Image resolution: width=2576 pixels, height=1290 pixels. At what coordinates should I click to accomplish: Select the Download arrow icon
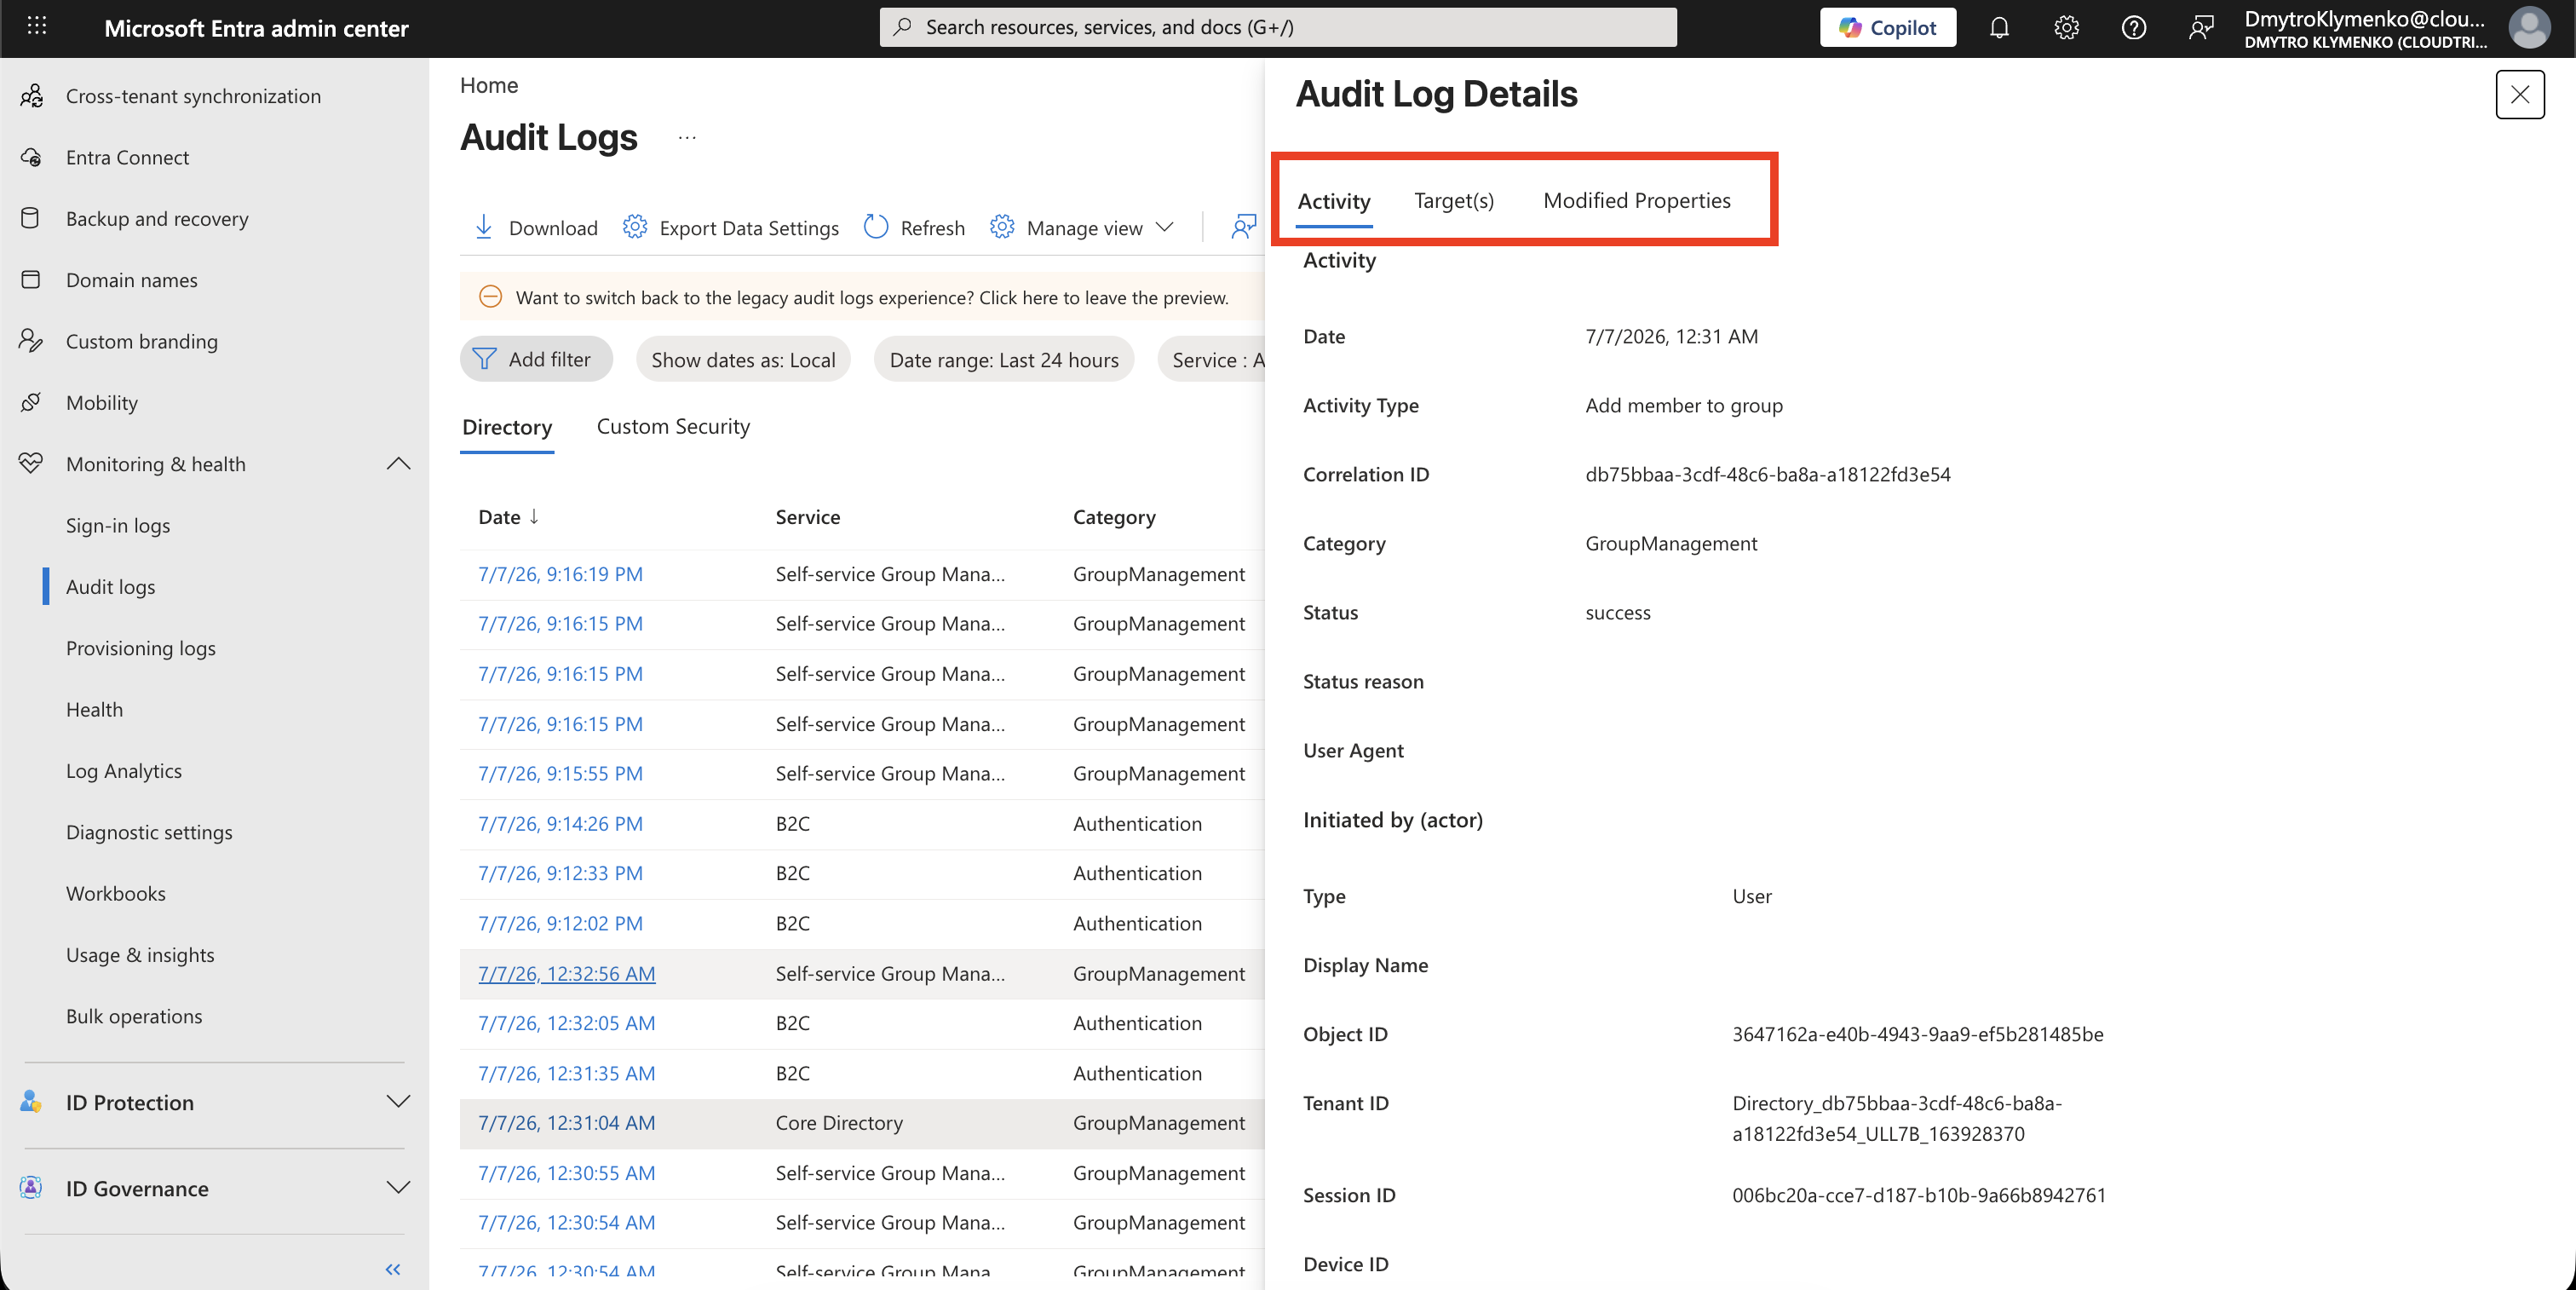pos(484,227)
